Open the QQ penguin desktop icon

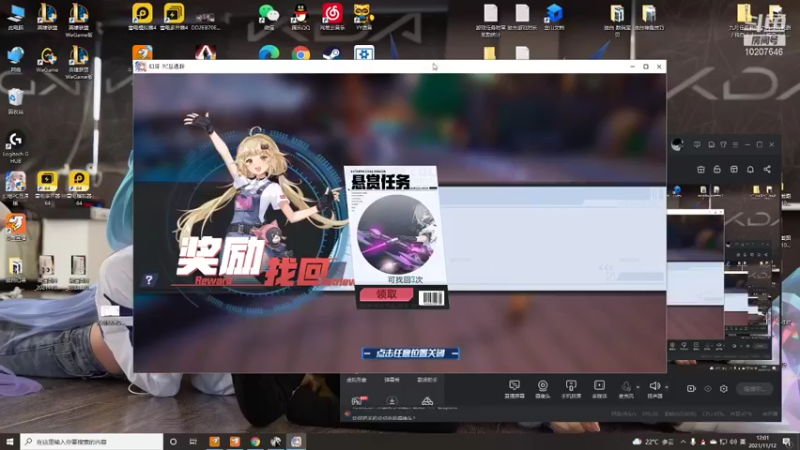point(301,16)
